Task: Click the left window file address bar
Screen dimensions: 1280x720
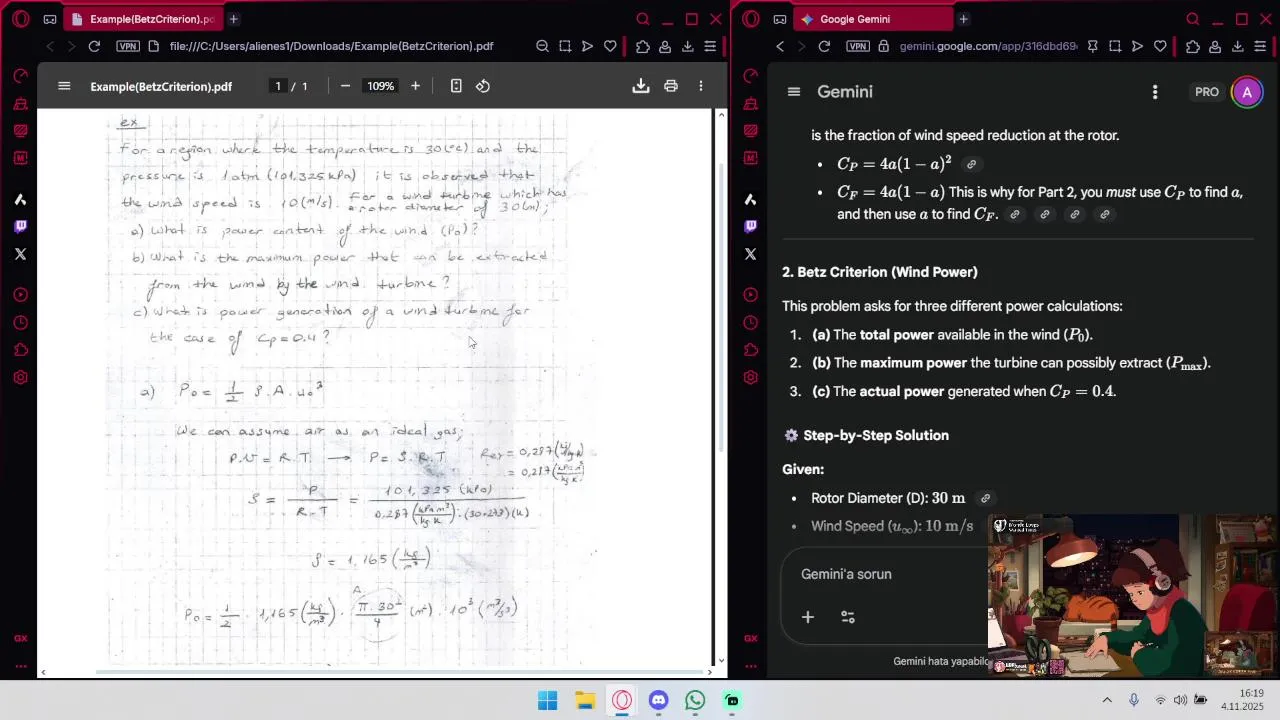Action: [x=331, y=46]
